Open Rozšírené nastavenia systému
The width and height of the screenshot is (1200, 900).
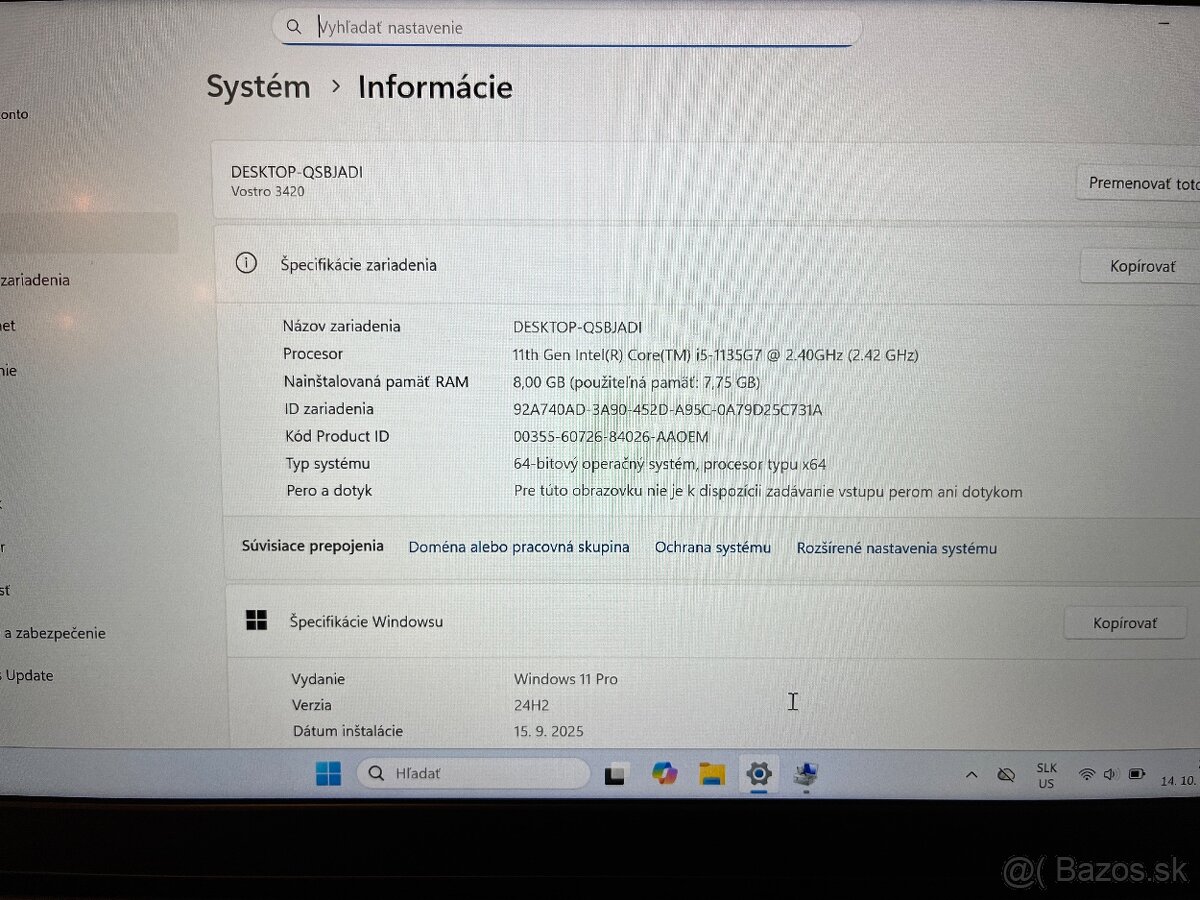coord(896,547)
